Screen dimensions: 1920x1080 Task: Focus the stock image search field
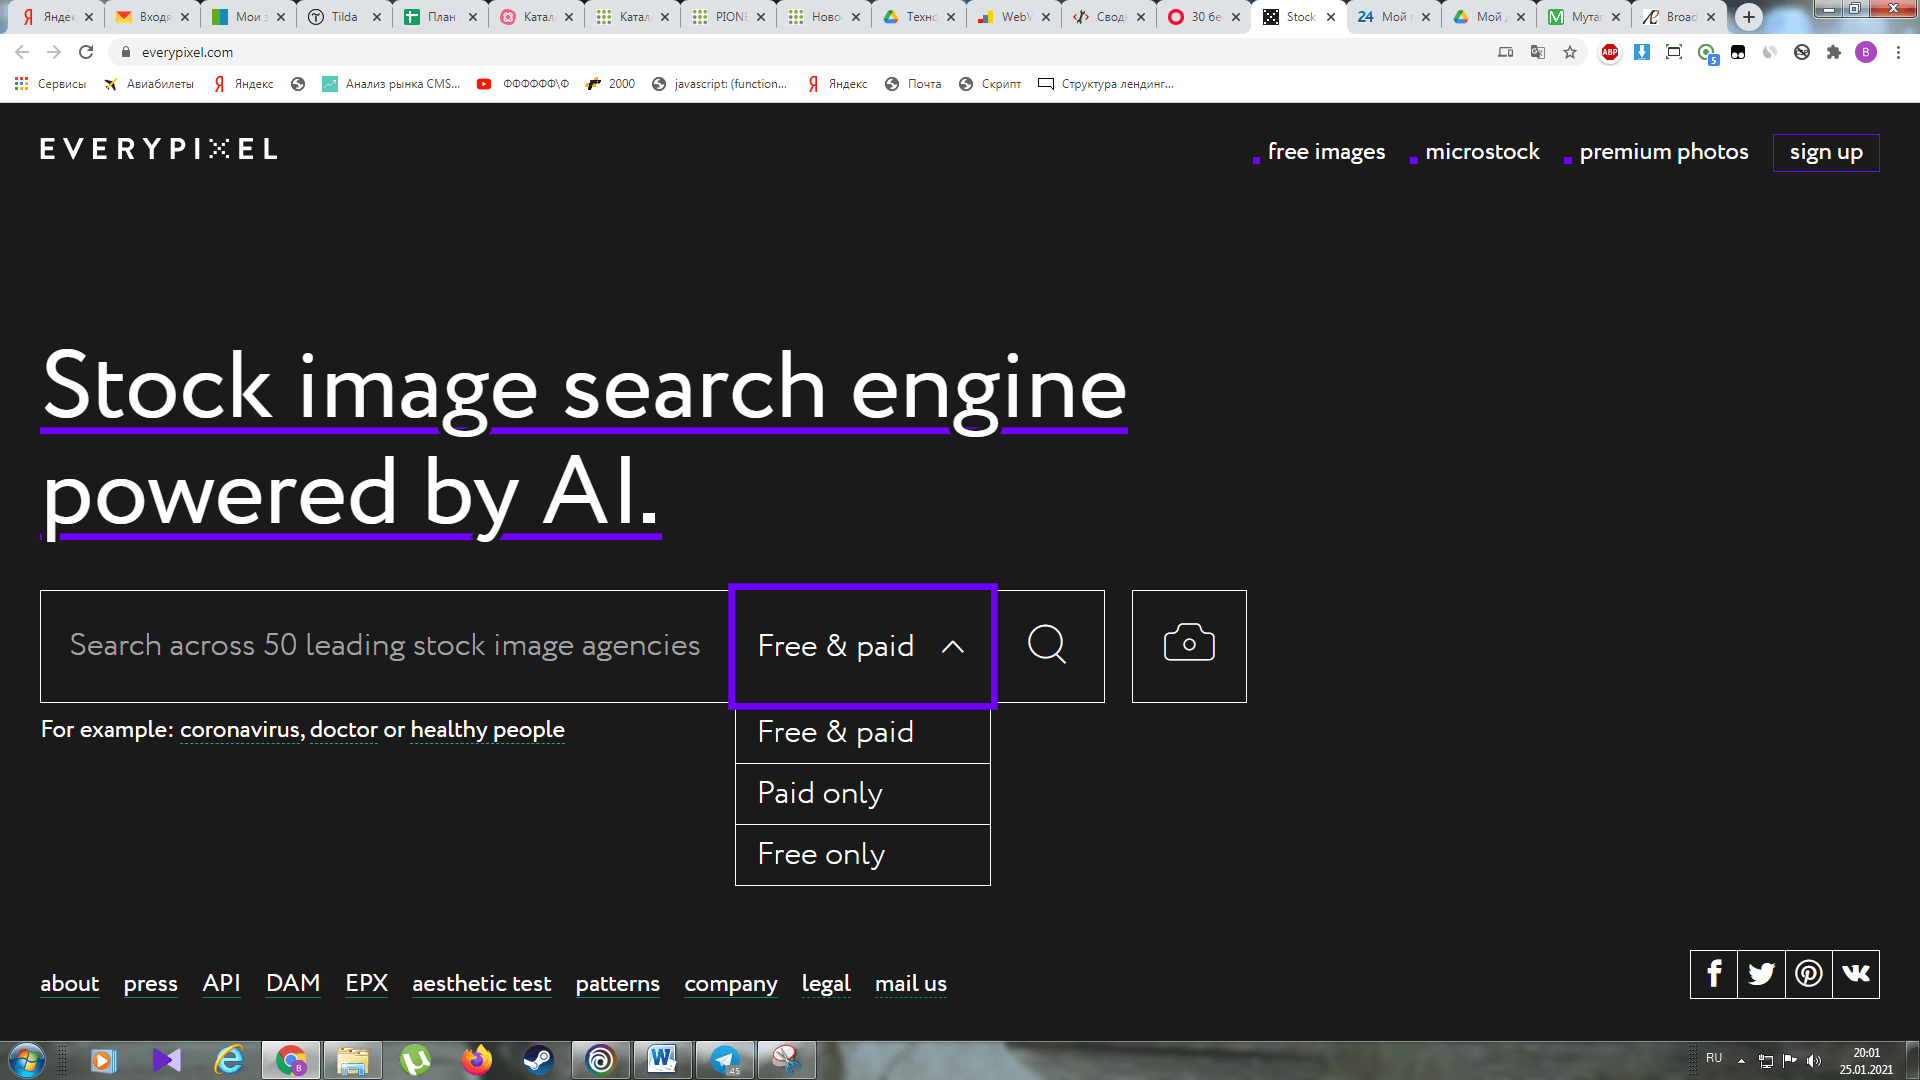click(385, 646)
